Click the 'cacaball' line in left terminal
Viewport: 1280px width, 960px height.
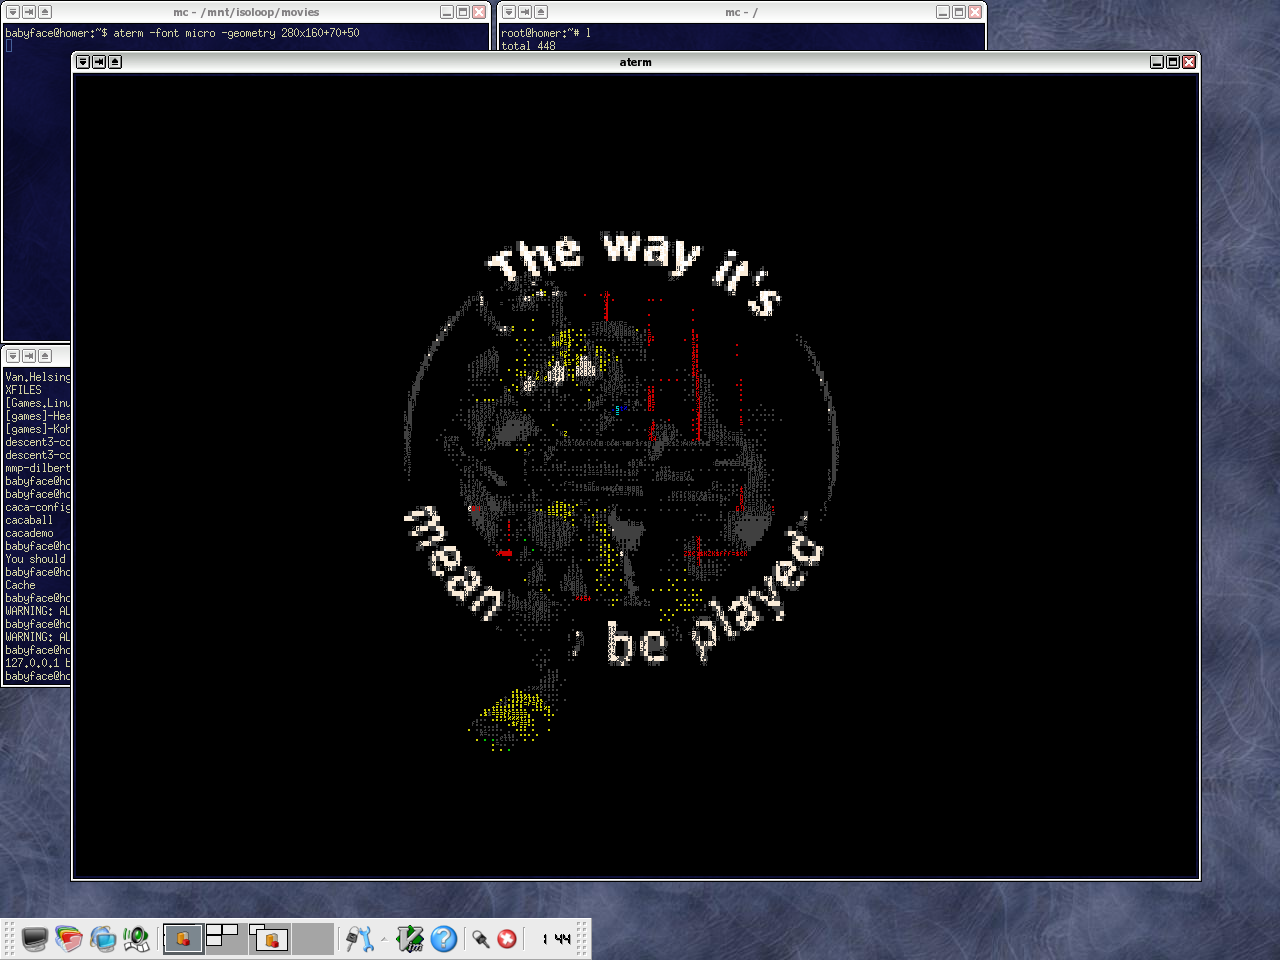click(x=29, y=520)
